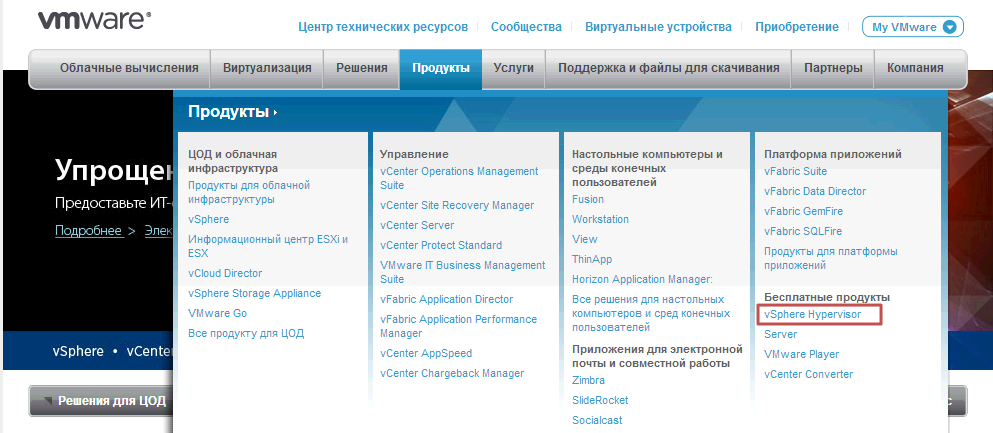993x433 pixels.
Task: Open the Партнеры menu
Action: click(833, 68)
